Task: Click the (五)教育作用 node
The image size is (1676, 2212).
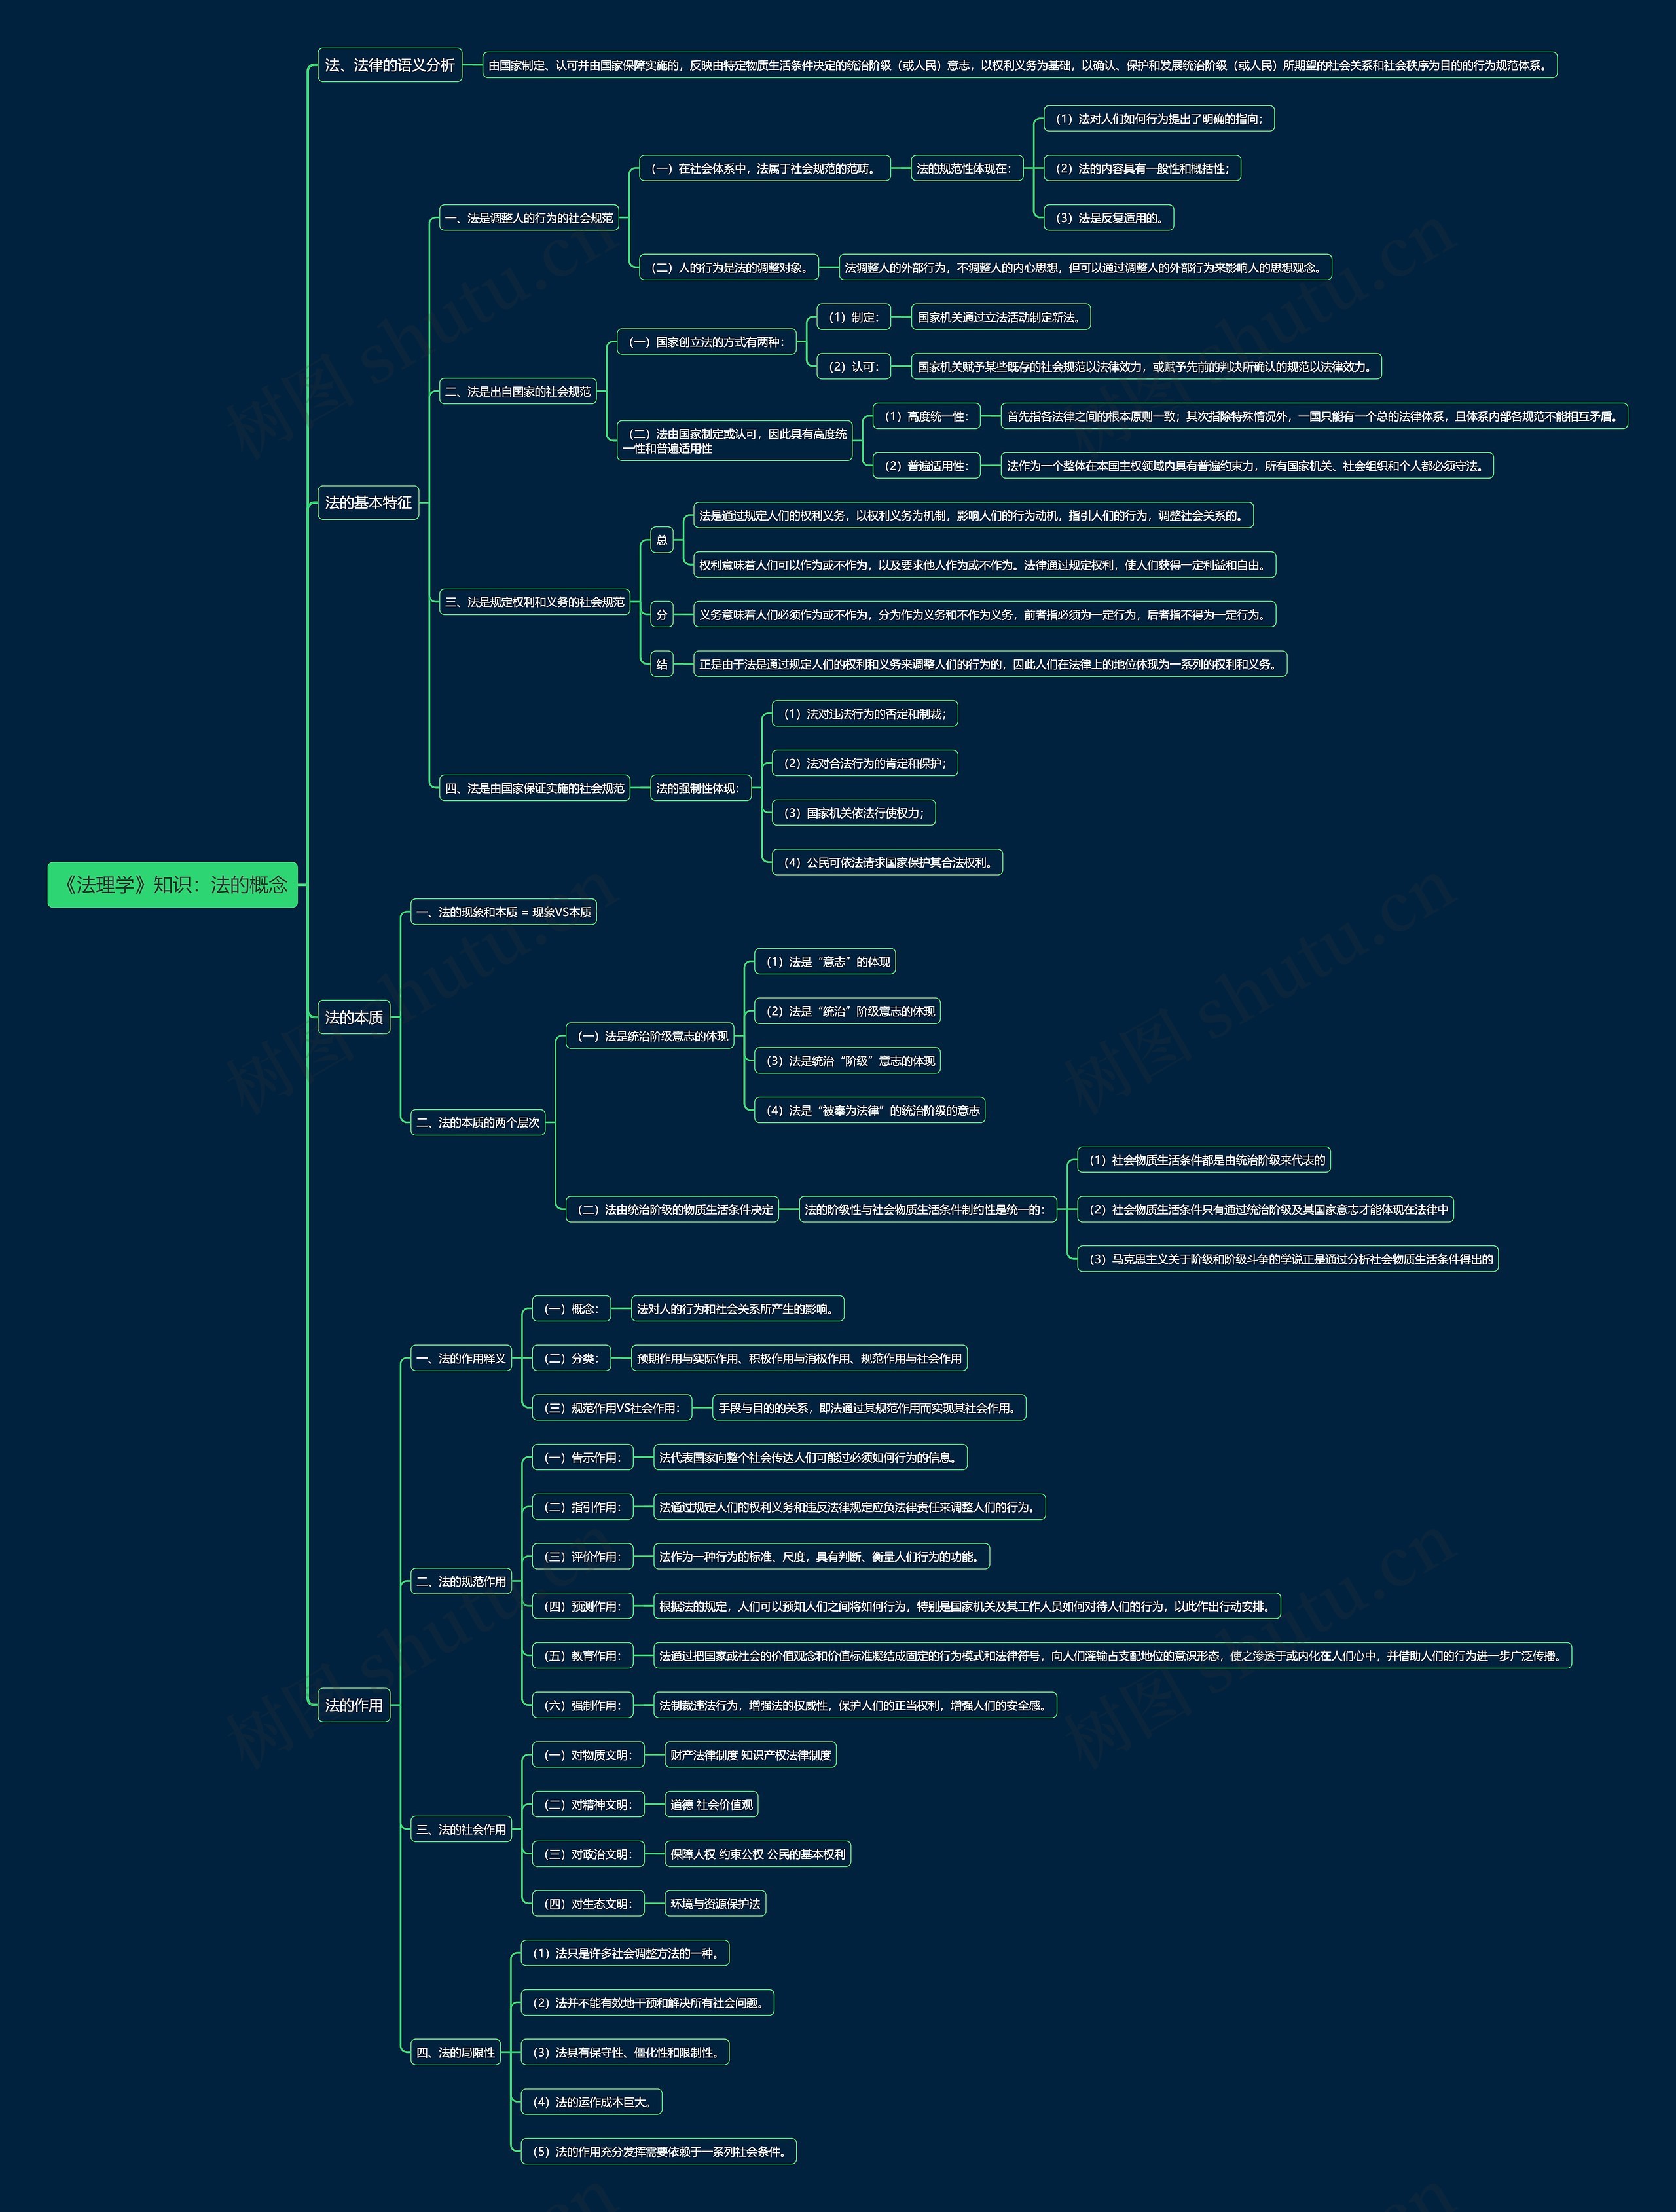Action: coord(582,1656)
